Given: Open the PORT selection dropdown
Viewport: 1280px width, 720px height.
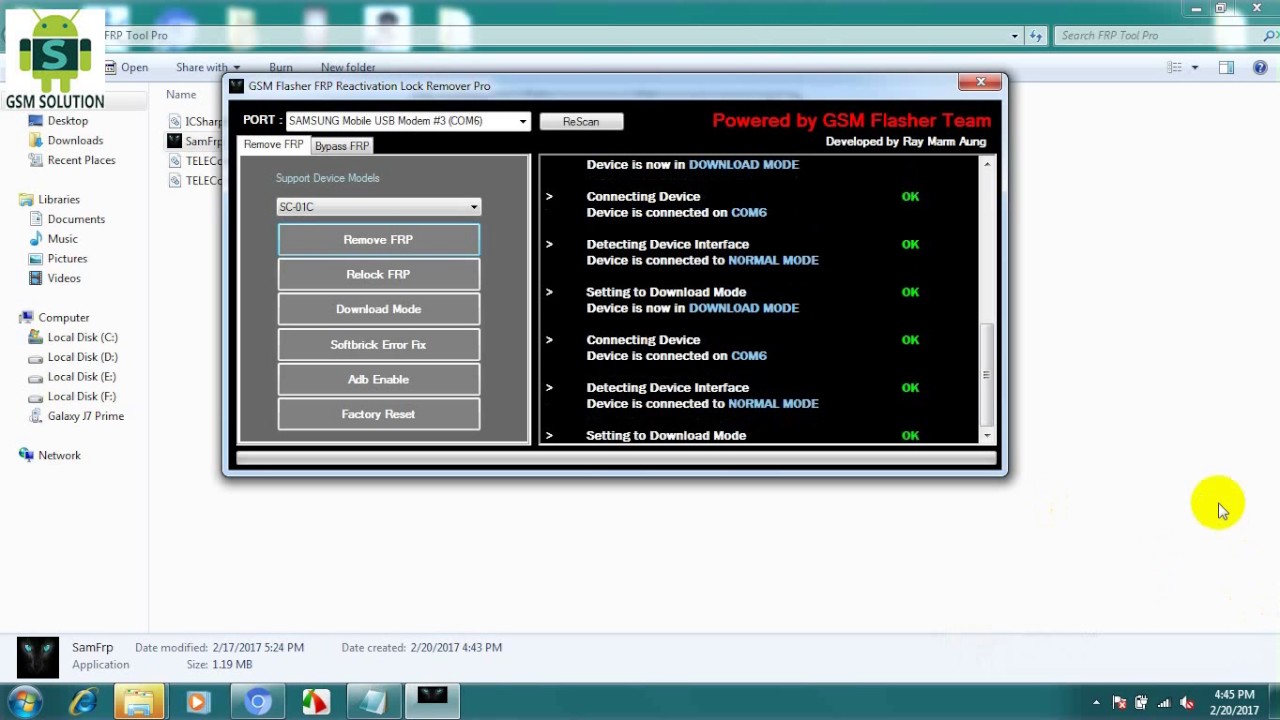Looking at the screenshot, I should [522, 121].
